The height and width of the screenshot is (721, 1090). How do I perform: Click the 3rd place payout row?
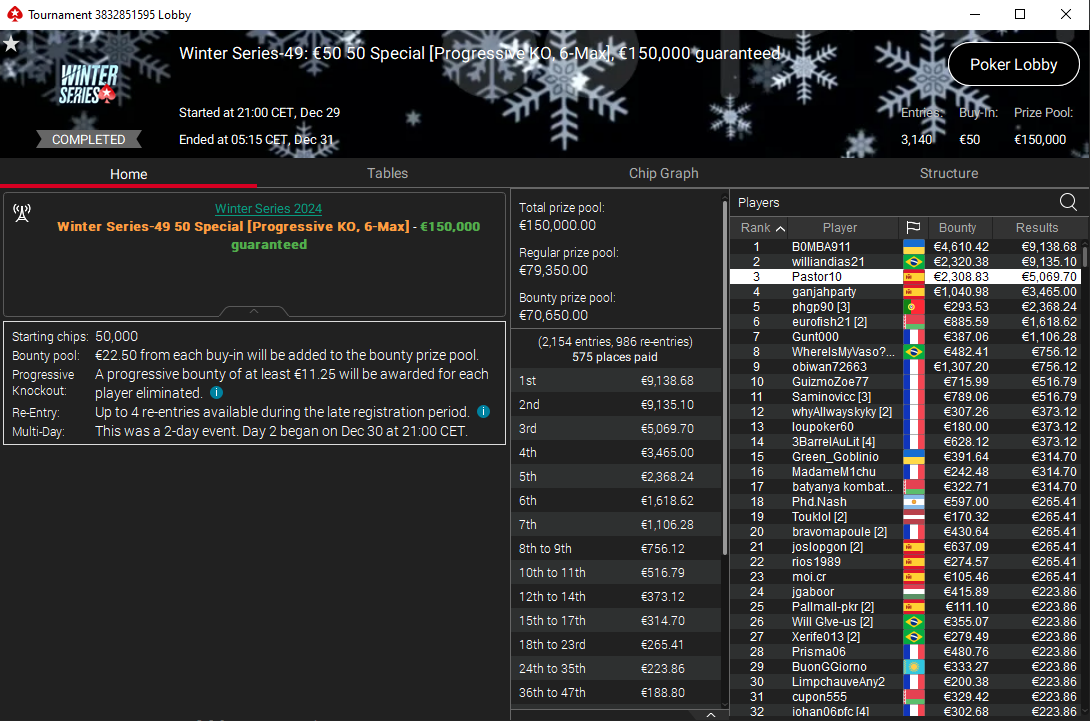click(x=616, y=428)
